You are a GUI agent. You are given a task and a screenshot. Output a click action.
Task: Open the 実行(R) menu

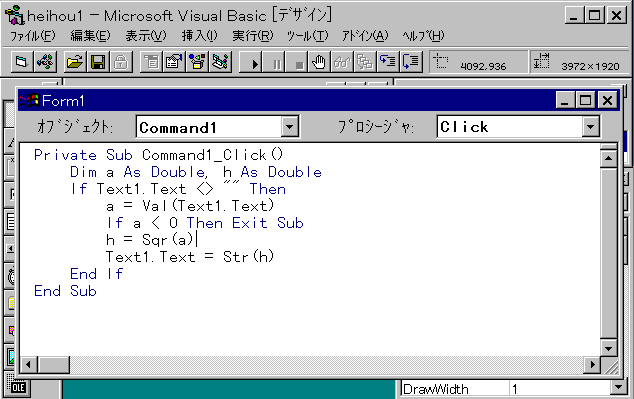pyautogui.click(x=253, y=36)
